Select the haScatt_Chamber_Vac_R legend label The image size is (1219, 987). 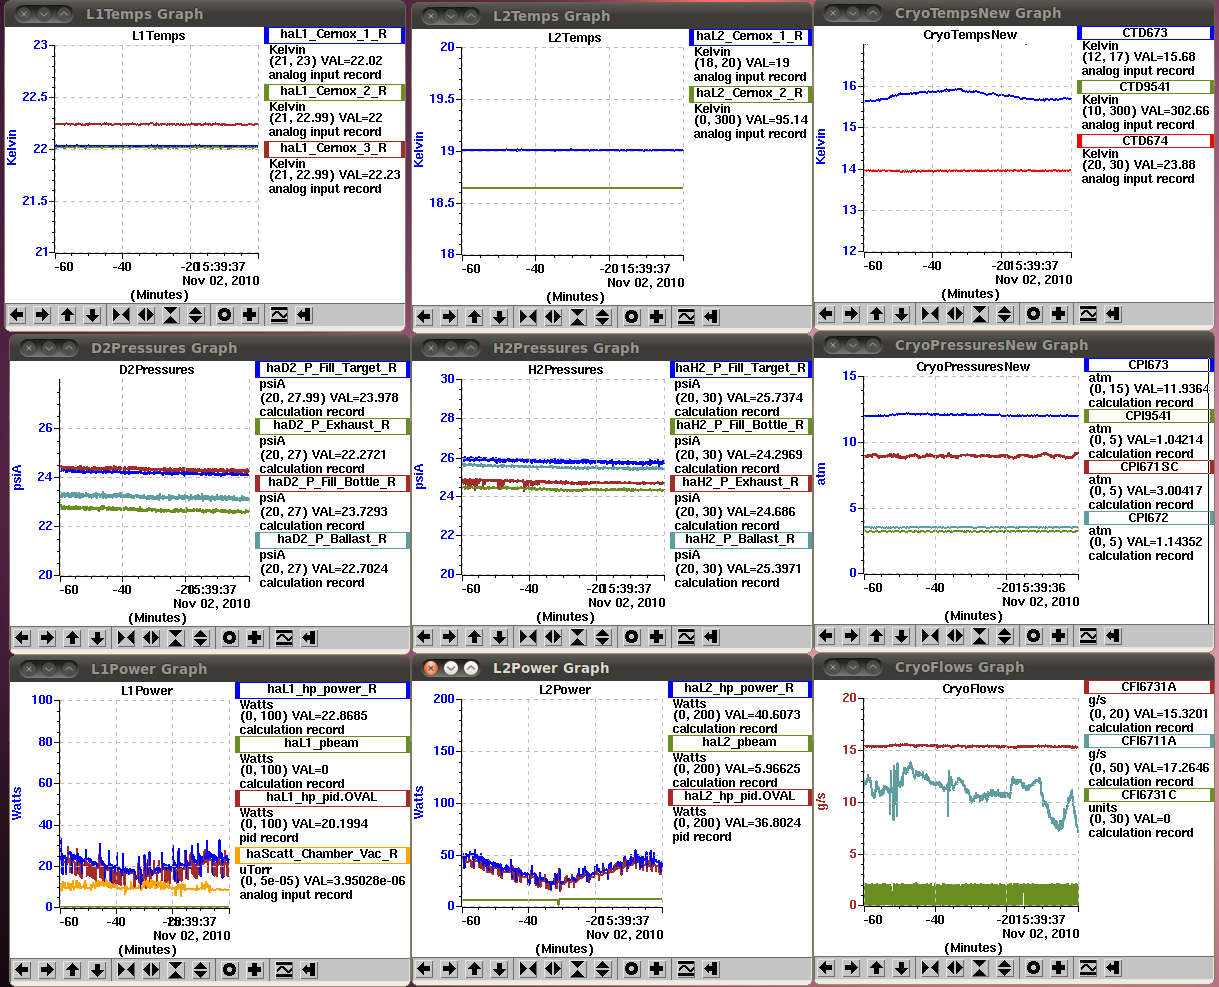click(x=322, y=855)
